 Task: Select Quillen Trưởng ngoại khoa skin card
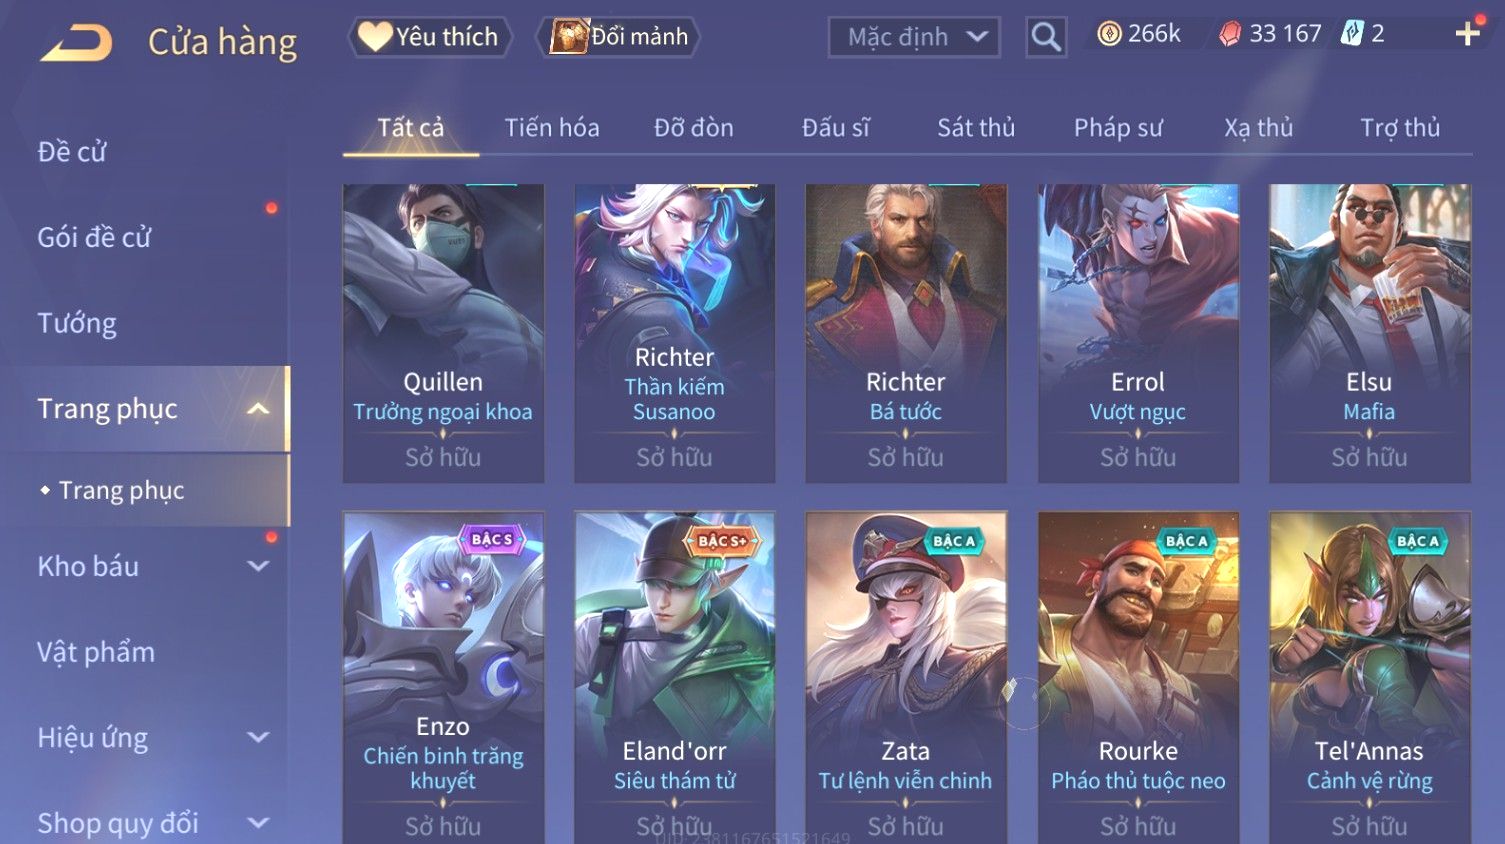point(443,333)
